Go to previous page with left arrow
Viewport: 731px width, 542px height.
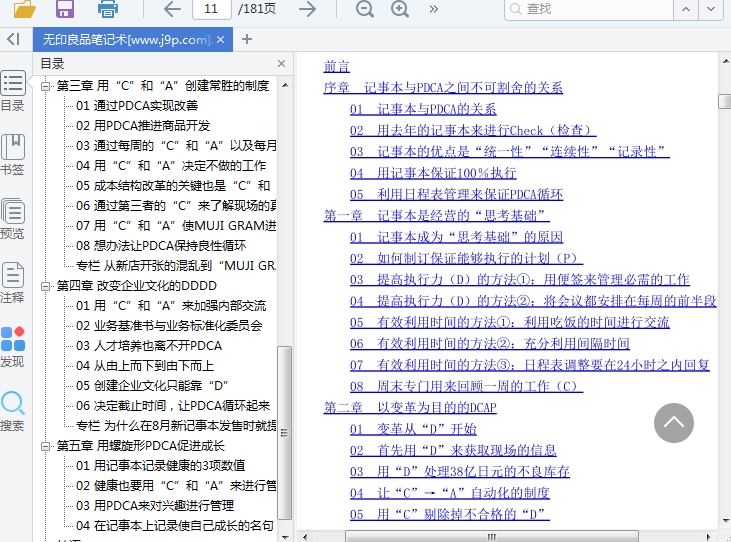172,9
